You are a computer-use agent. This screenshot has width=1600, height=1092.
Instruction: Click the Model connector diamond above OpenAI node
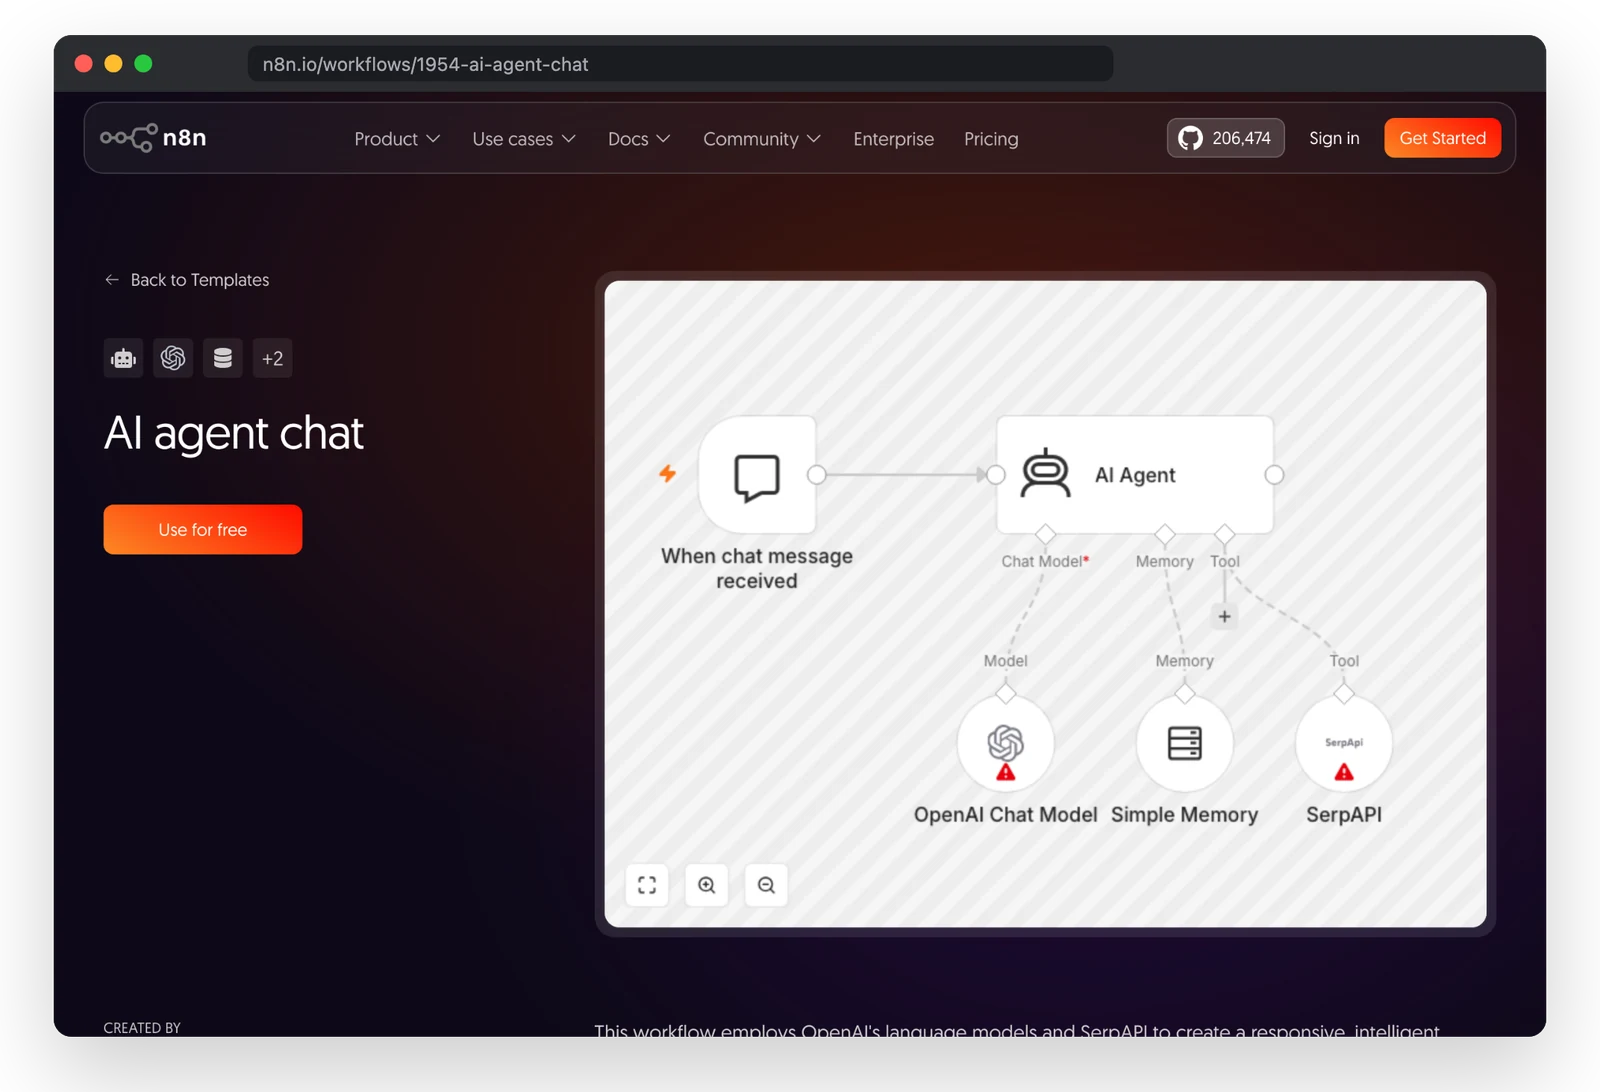coord(1006,693)
